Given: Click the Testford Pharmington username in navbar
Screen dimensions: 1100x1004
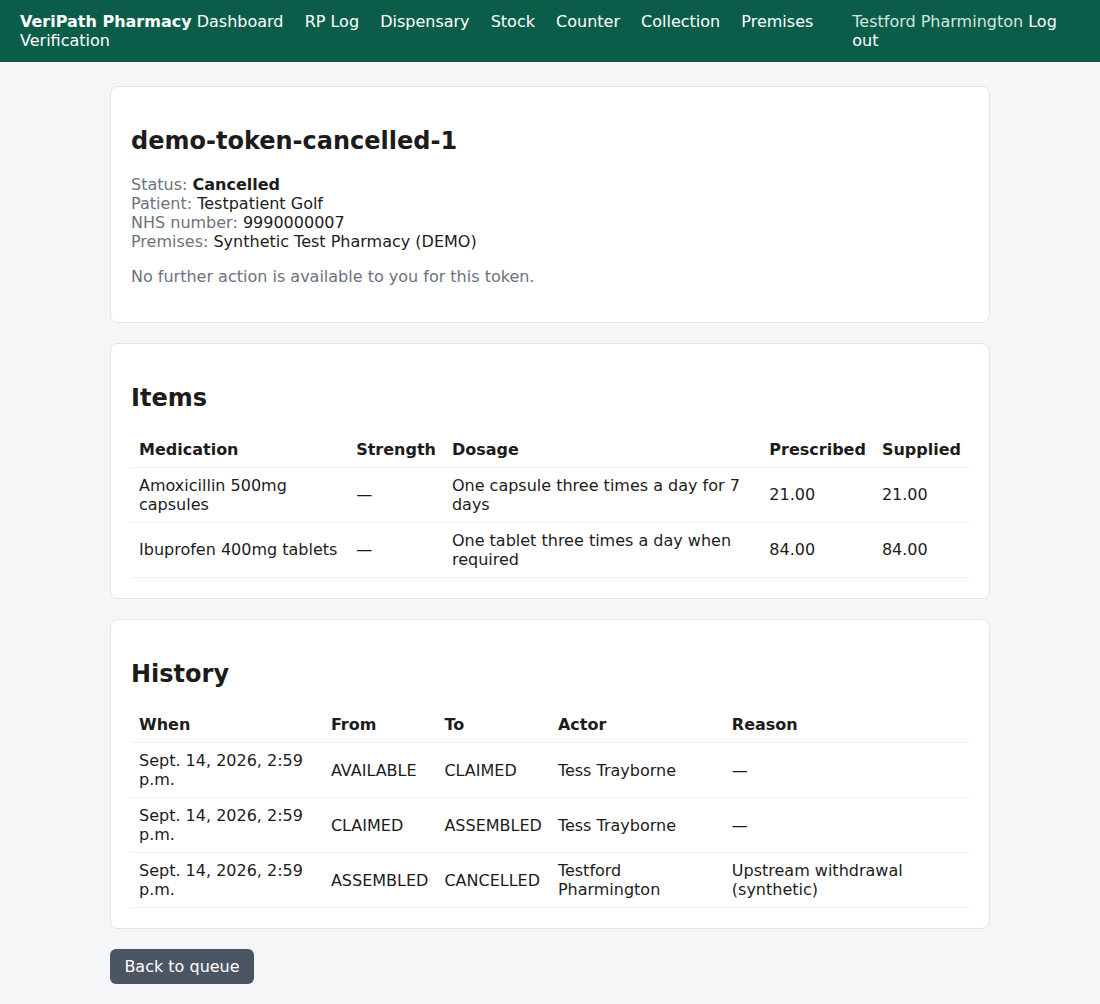Looking at the screenshot, I should pos(937,22).
